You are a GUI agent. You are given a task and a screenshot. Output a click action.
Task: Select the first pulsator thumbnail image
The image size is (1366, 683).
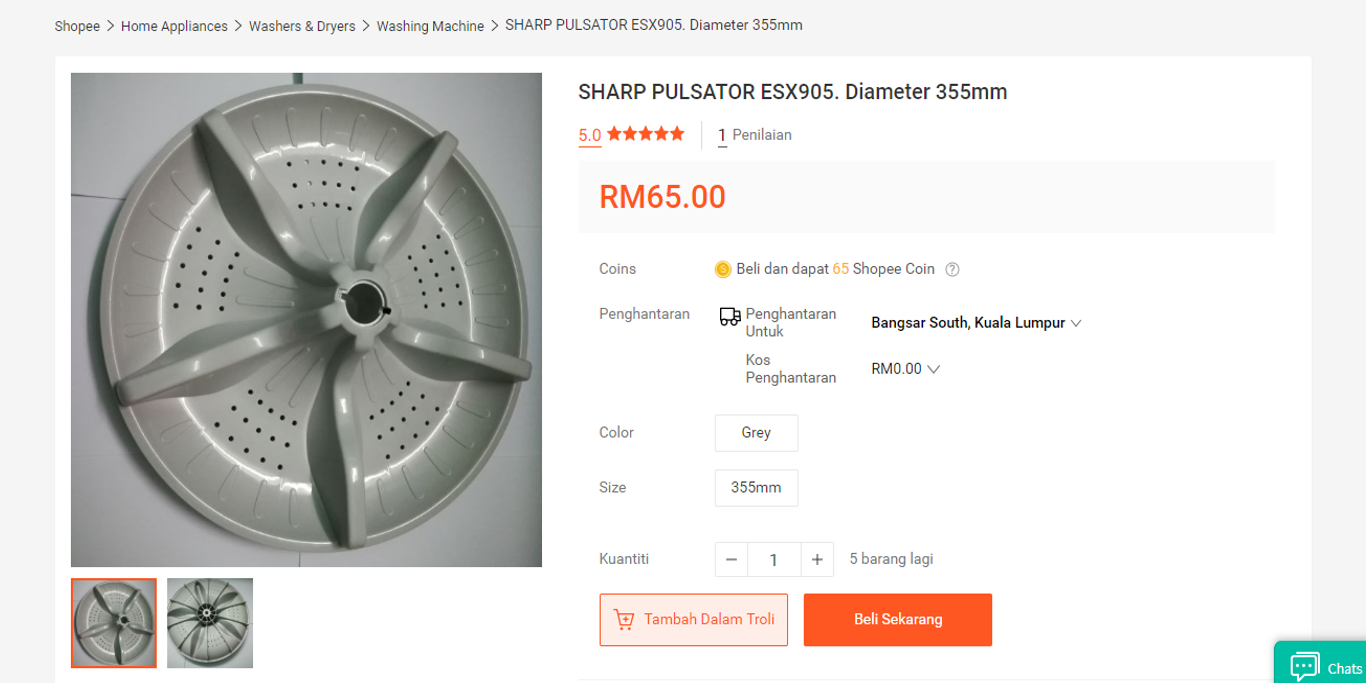click(114, 623)
